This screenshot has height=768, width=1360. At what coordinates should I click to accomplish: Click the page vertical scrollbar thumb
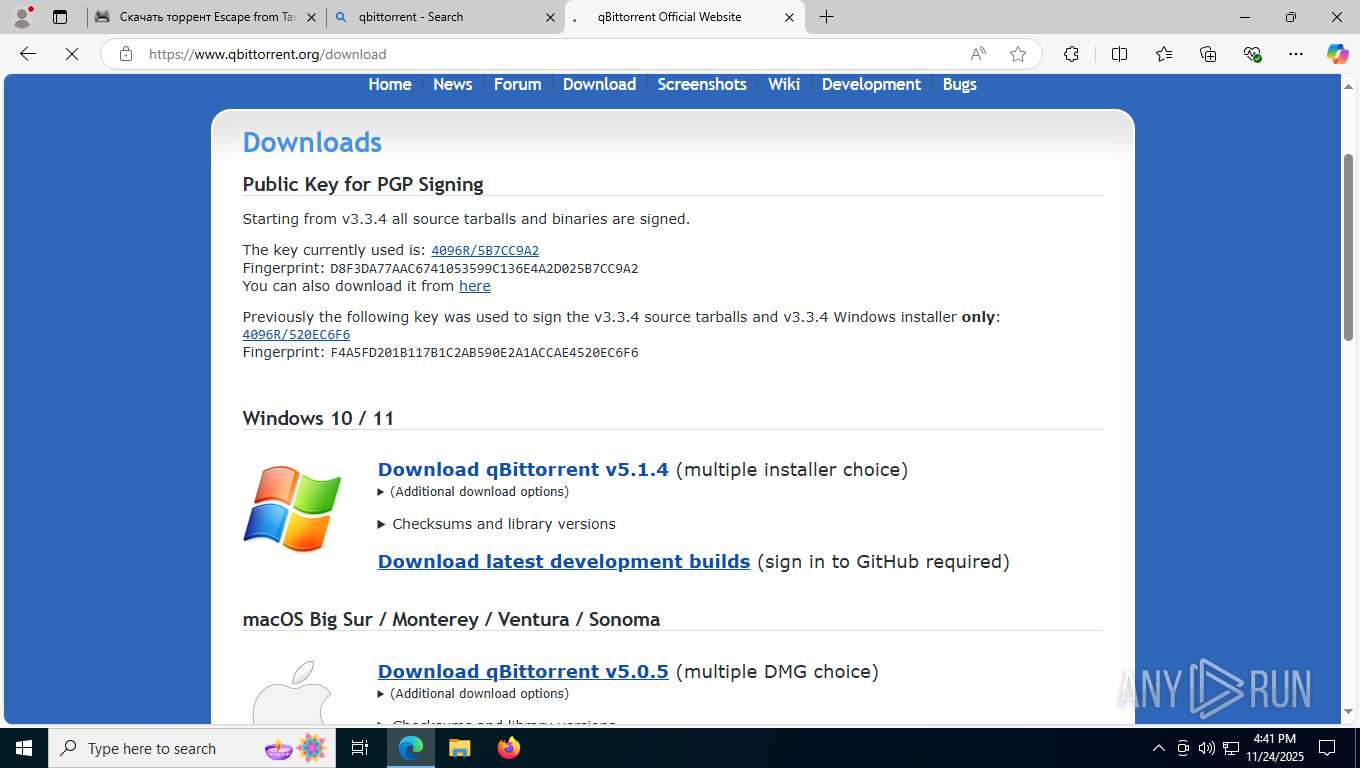click(1348, 246)
